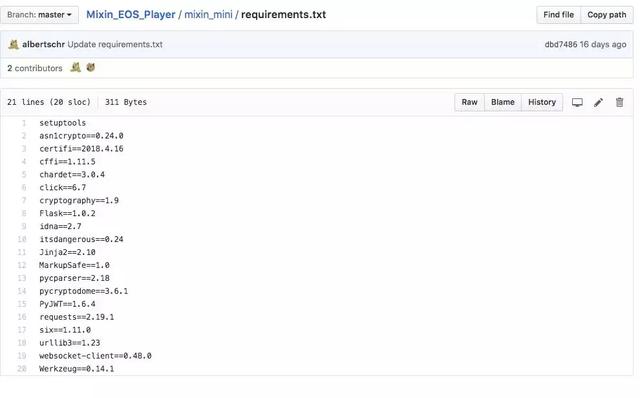640x398 pixels.
Task: Open the second contributor avatar
Action: [x=91, y=67]
